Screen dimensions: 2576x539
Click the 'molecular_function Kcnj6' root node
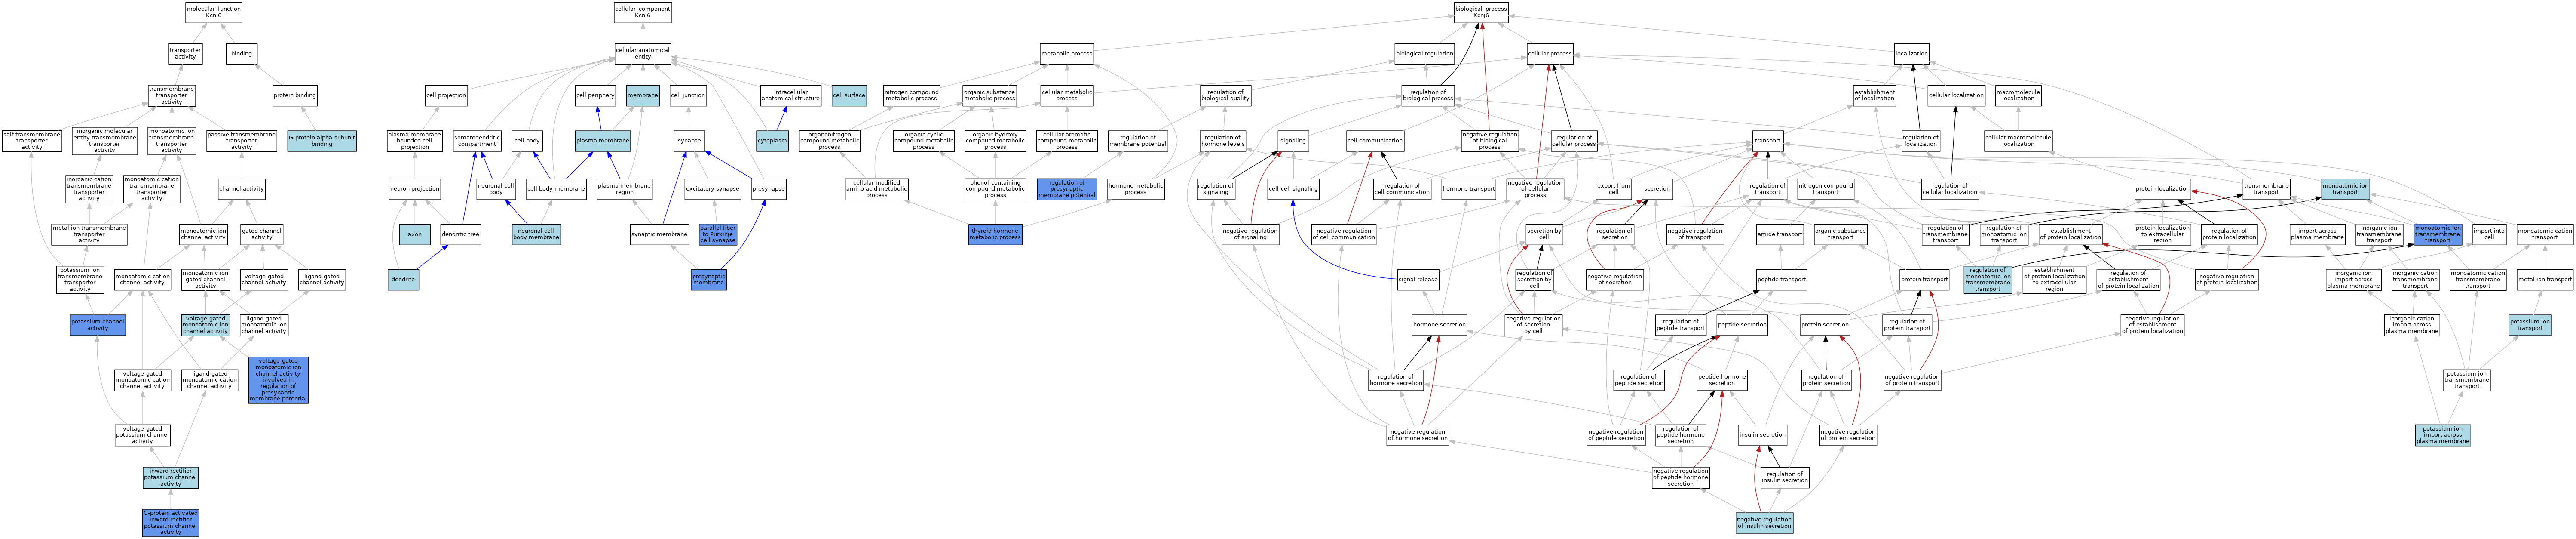214,12
